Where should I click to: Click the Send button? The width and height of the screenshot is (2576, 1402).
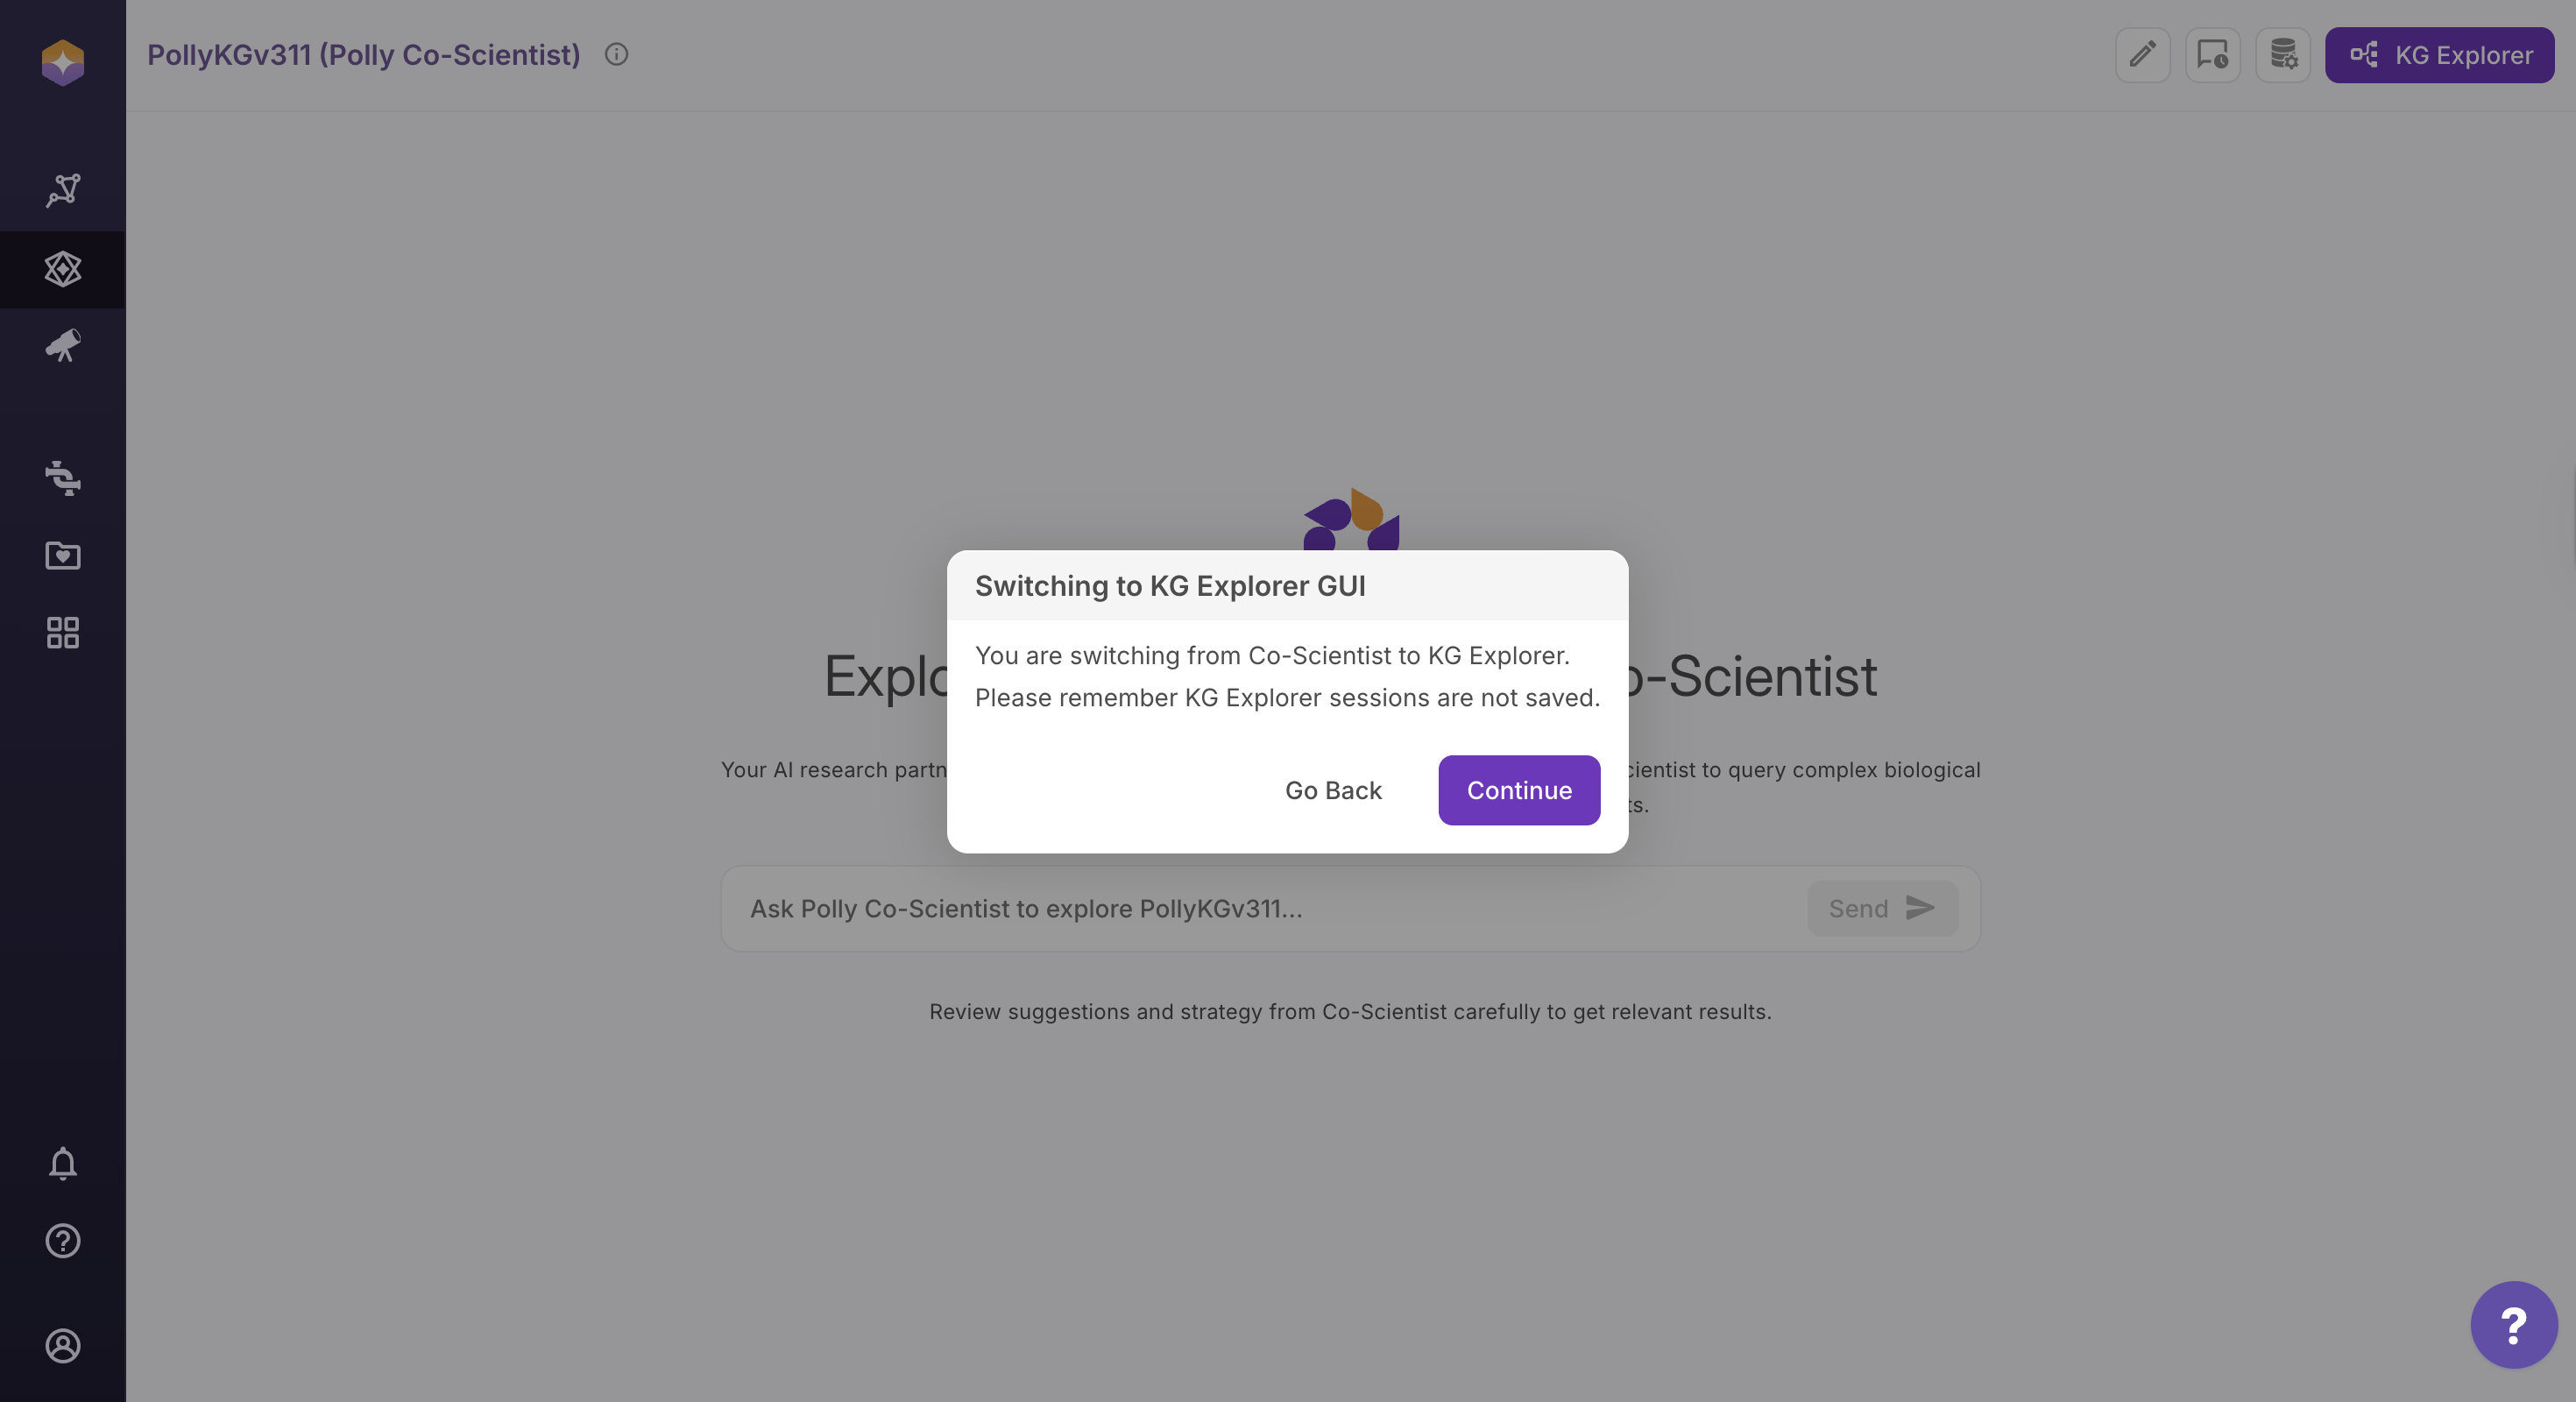click(1881, 908)
